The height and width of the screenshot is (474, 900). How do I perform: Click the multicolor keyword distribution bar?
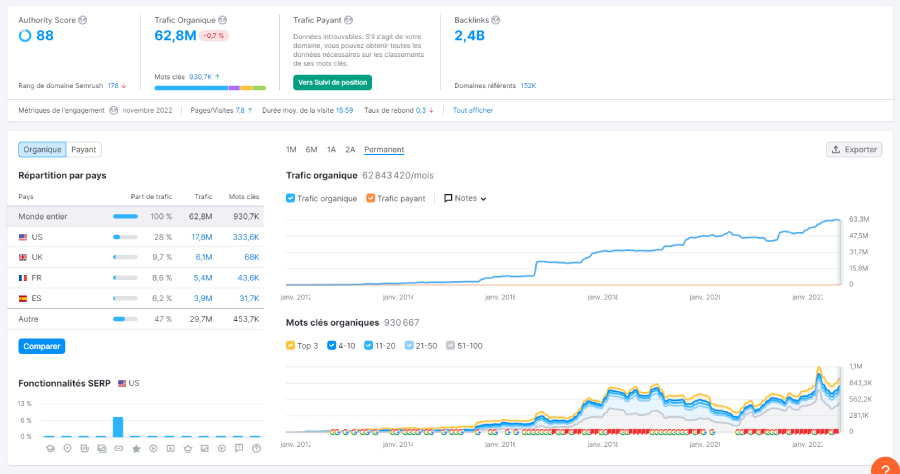pyautogui.click(x=210, y=88)
